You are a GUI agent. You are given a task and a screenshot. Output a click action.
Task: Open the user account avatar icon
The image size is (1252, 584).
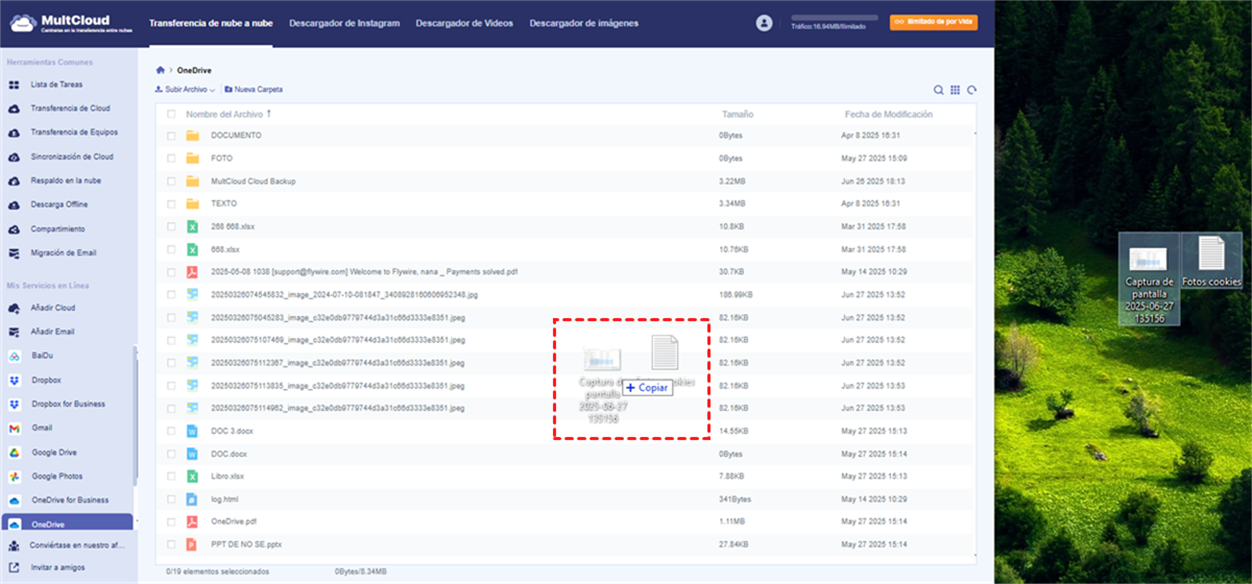click(765, 23)
